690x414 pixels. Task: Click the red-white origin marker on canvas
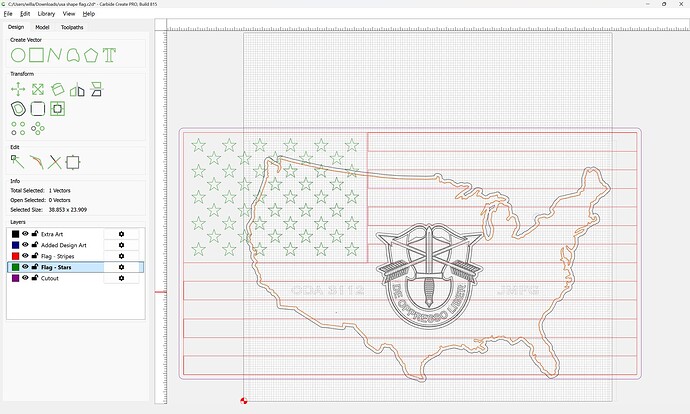pyautogui.click(x=244, y=400)
